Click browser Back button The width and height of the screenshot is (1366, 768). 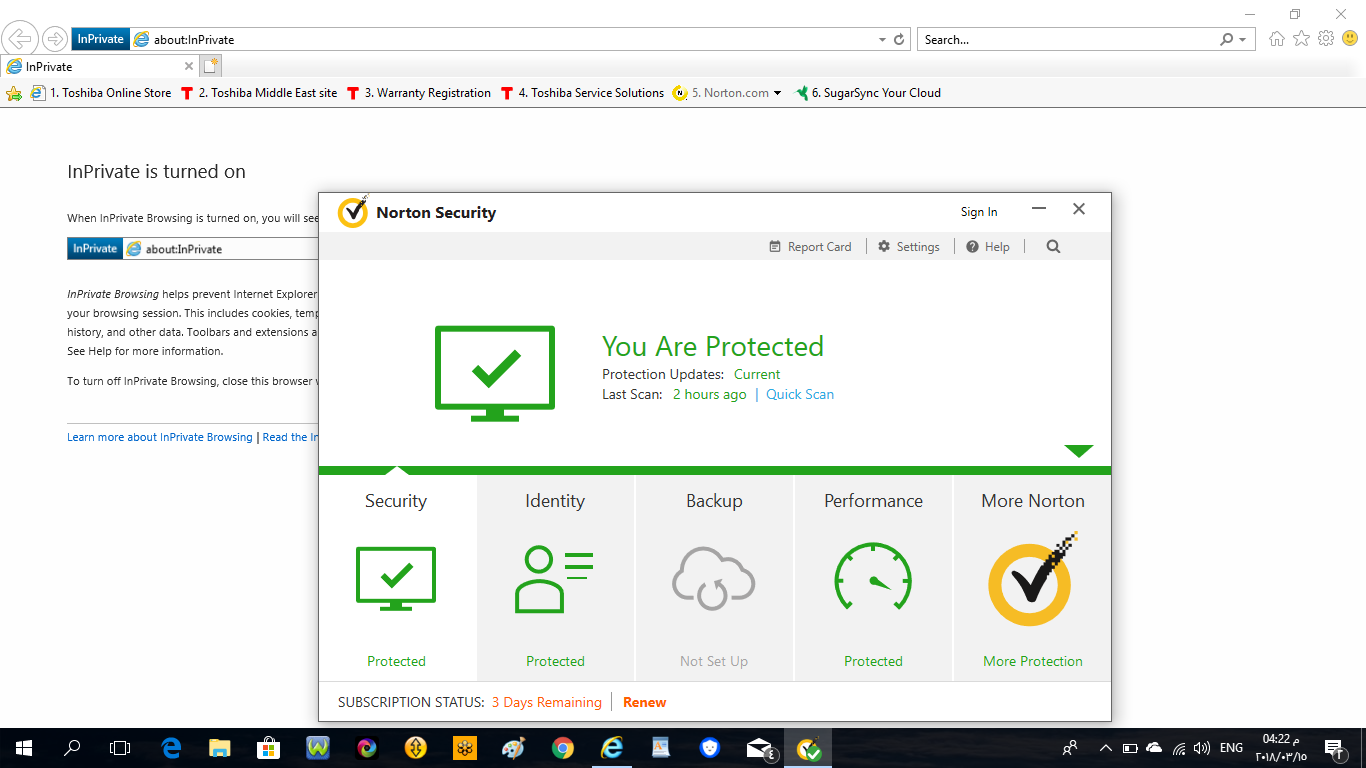pos(21,39)
